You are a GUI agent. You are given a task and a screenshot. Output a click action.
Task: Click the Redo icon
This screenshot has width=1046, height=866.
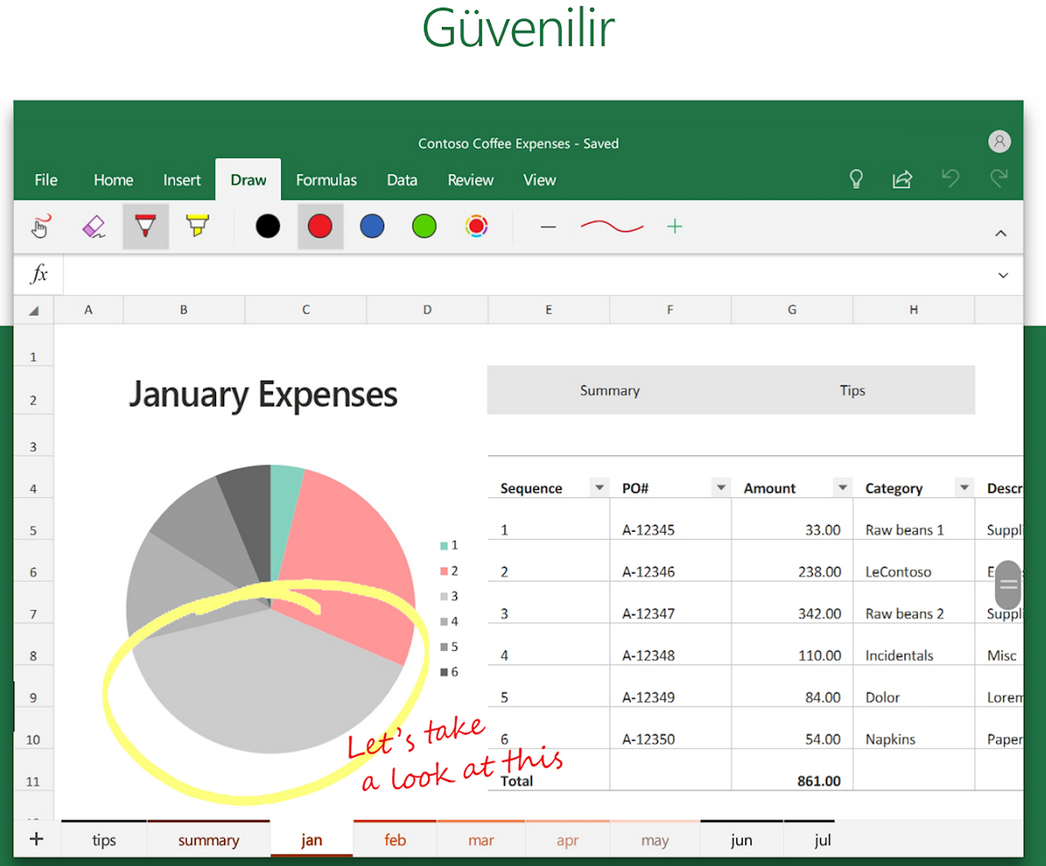[x=998, y=179]
